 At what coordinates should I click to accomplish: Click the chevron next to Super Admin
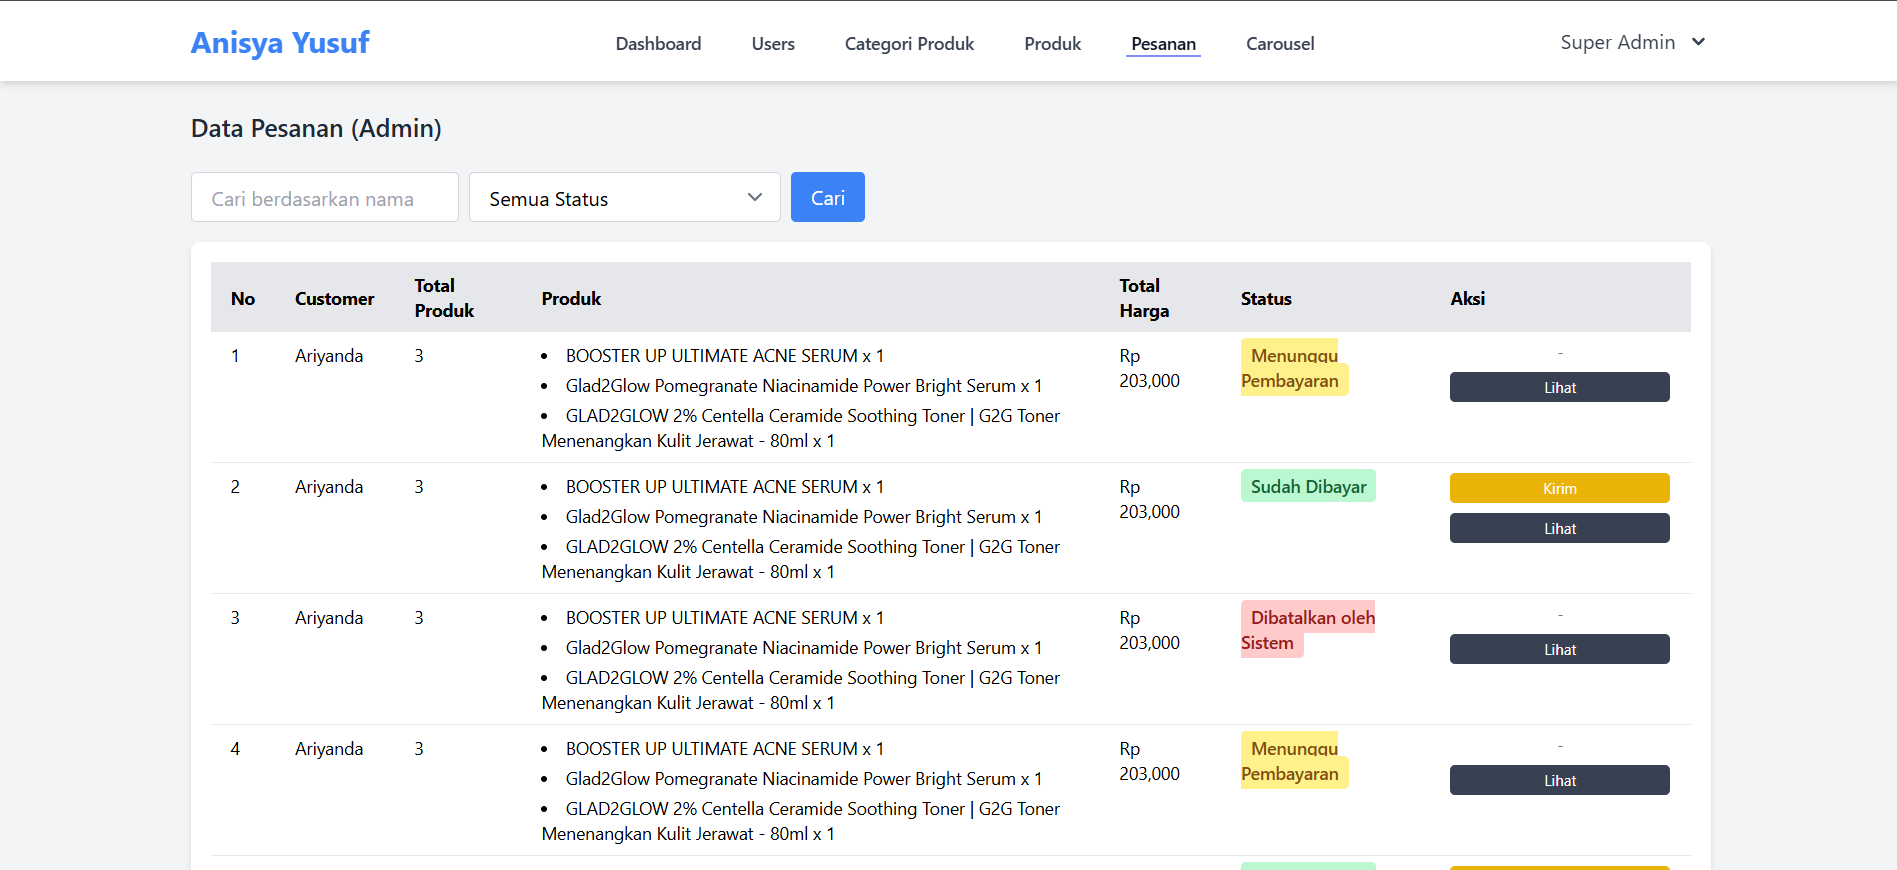[1698, 42]
